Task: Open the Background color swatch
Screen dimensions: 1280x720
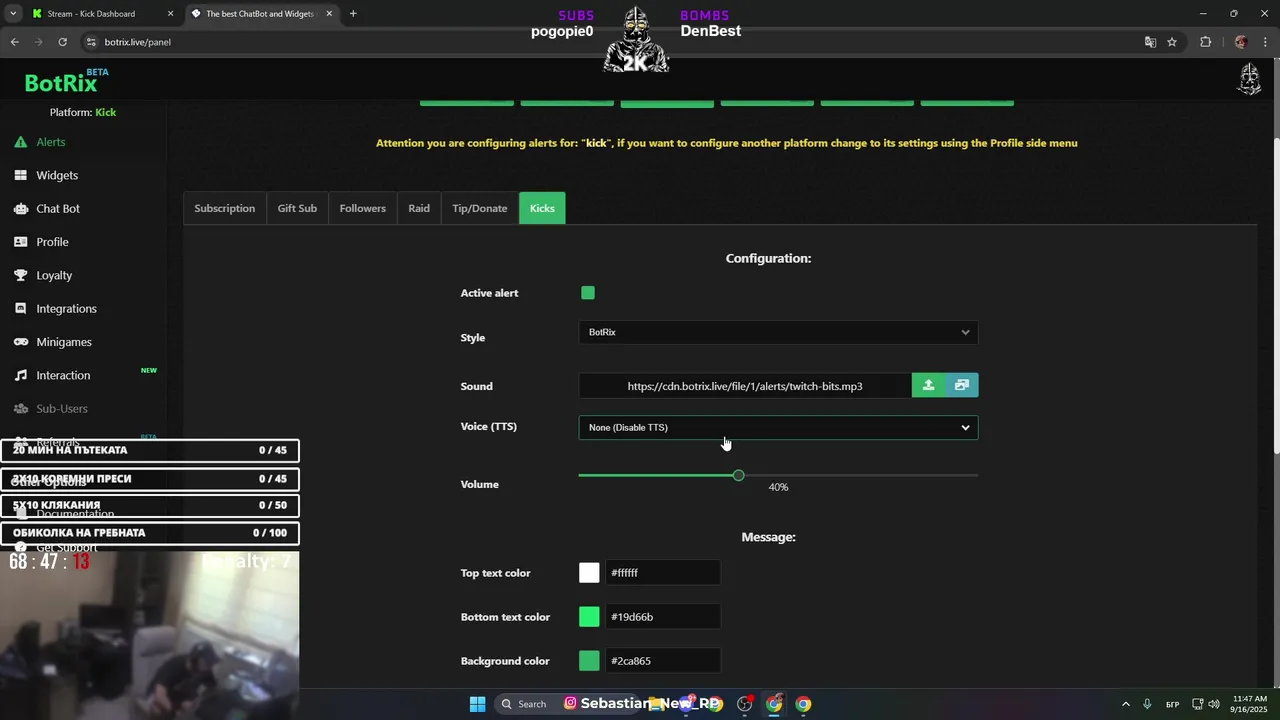Action: [589, 661]
